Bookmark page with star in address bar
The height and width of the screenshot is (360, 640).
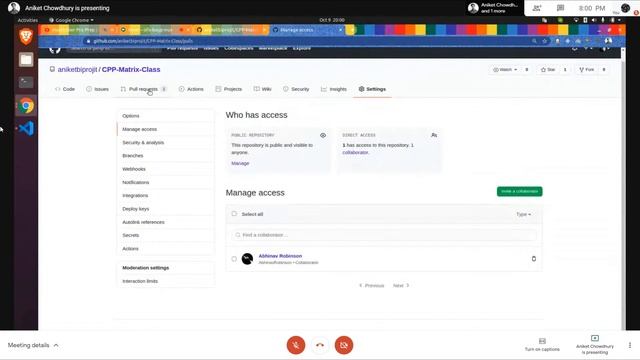click(544, 41)
